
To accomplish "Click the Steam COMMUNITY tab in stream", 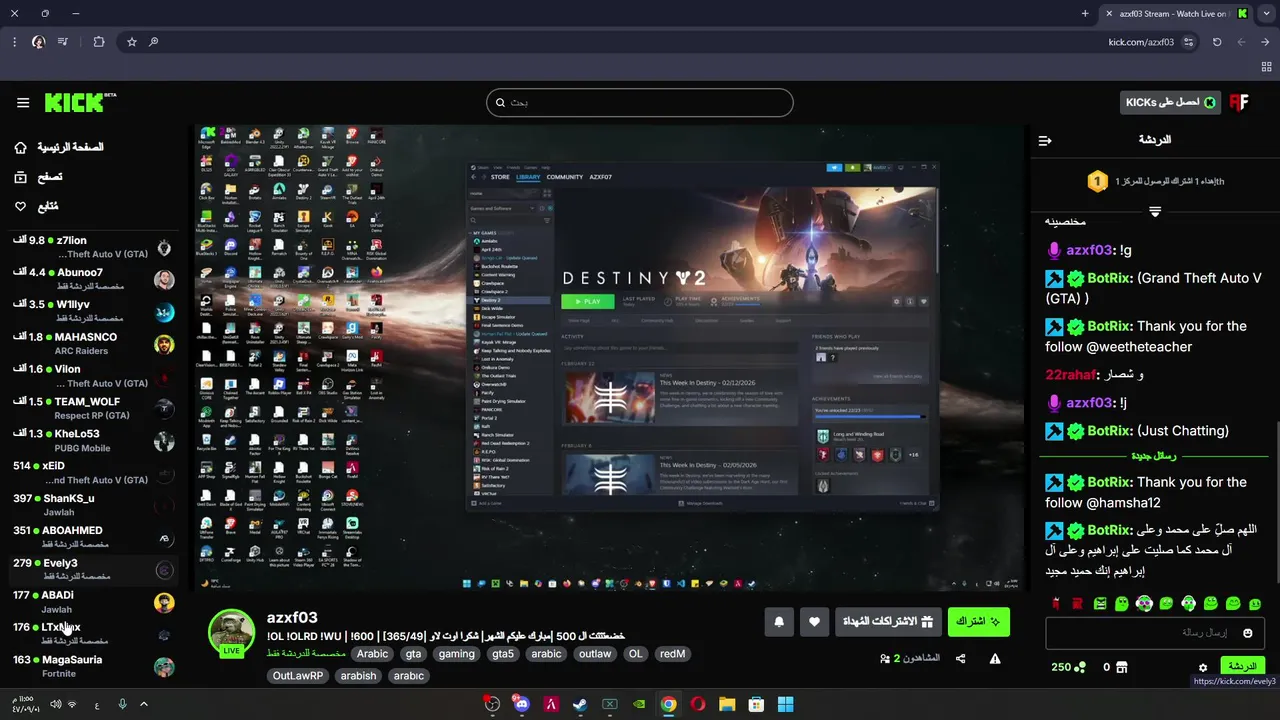I will click(x=565, y=177).
